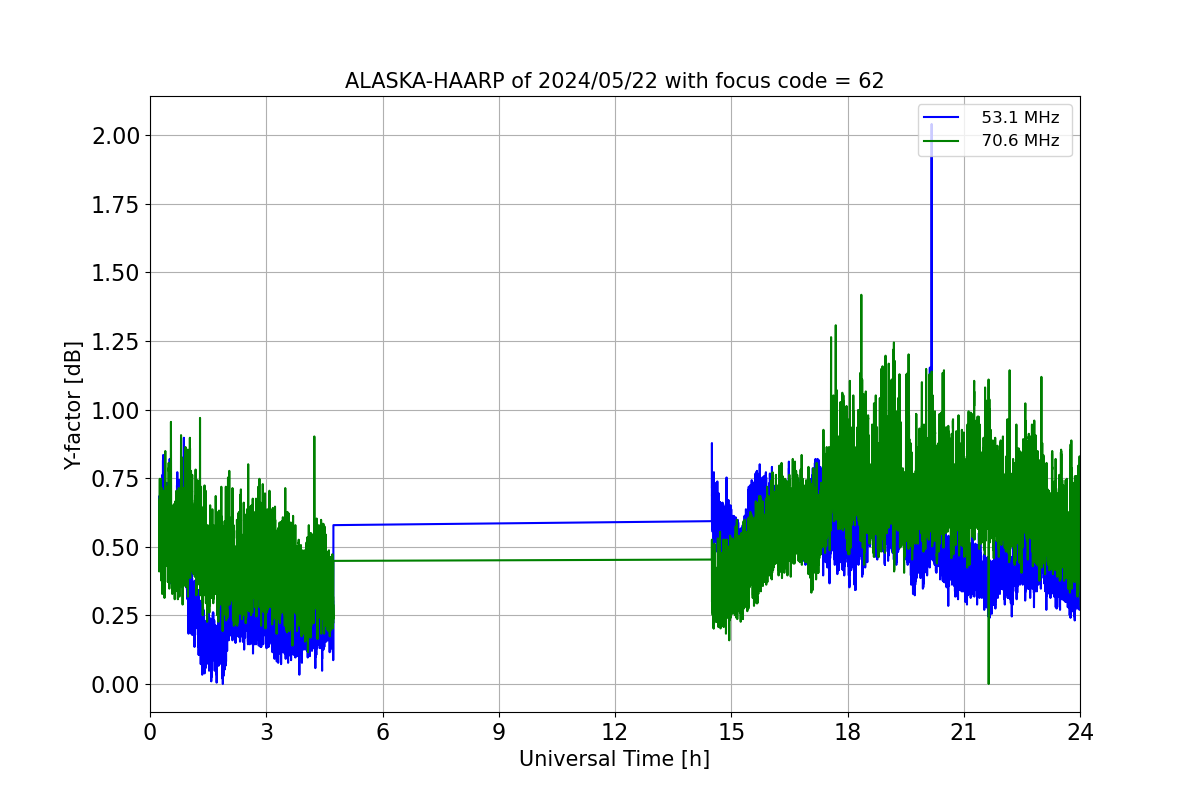Click the 15 x-axis tick label
1200x800 pixels.
[x=731, y=731]
